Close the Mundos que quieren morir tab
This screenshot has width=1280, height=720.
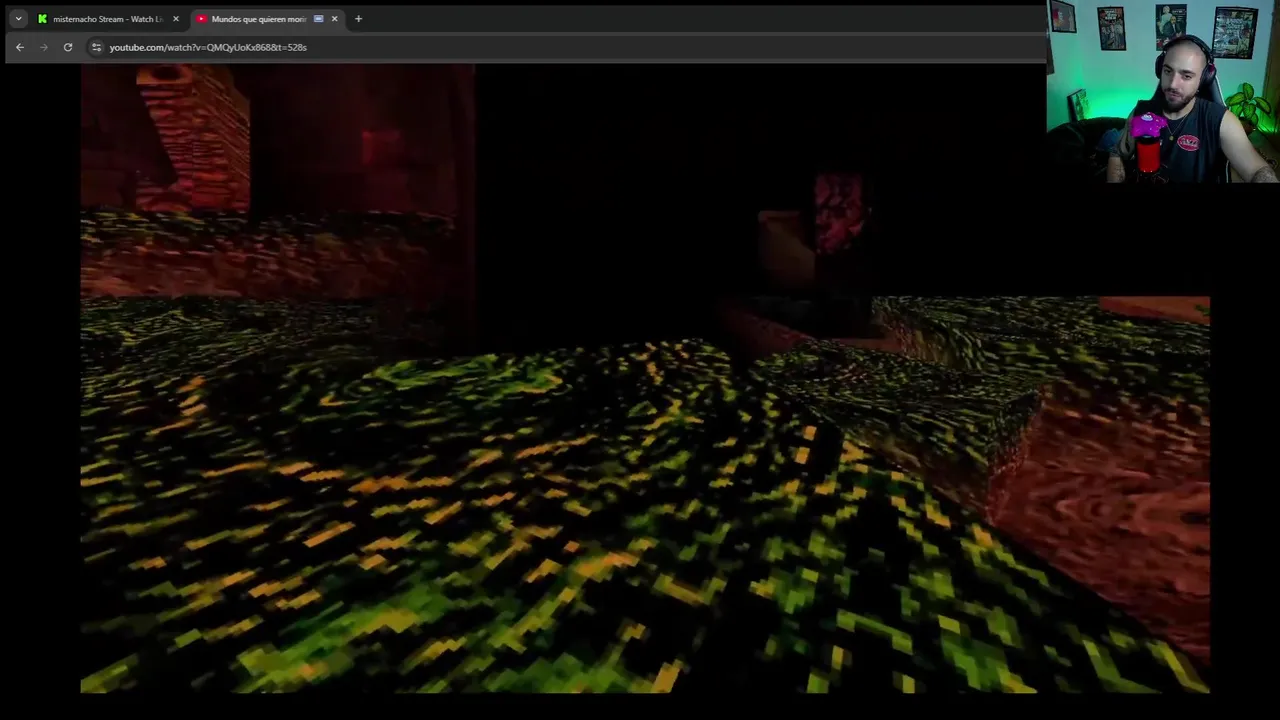point(334,19)
